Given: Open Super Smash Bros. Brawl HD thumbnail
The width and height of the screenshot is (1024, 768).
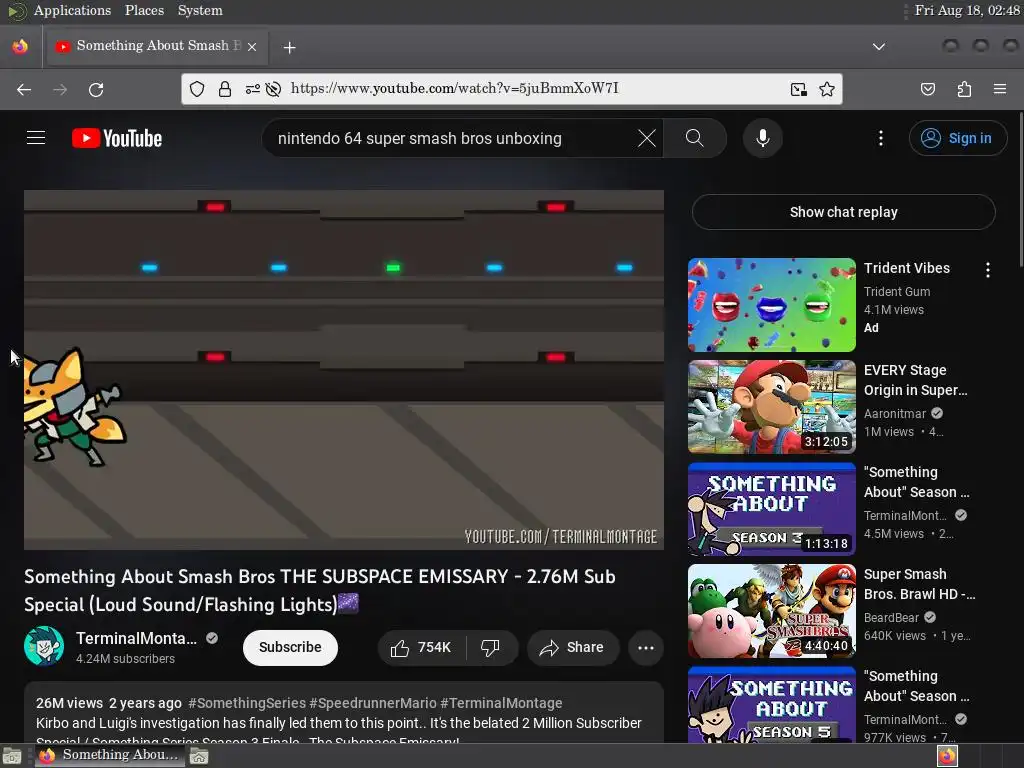Looking at the screenshot, I should point(772,611).
